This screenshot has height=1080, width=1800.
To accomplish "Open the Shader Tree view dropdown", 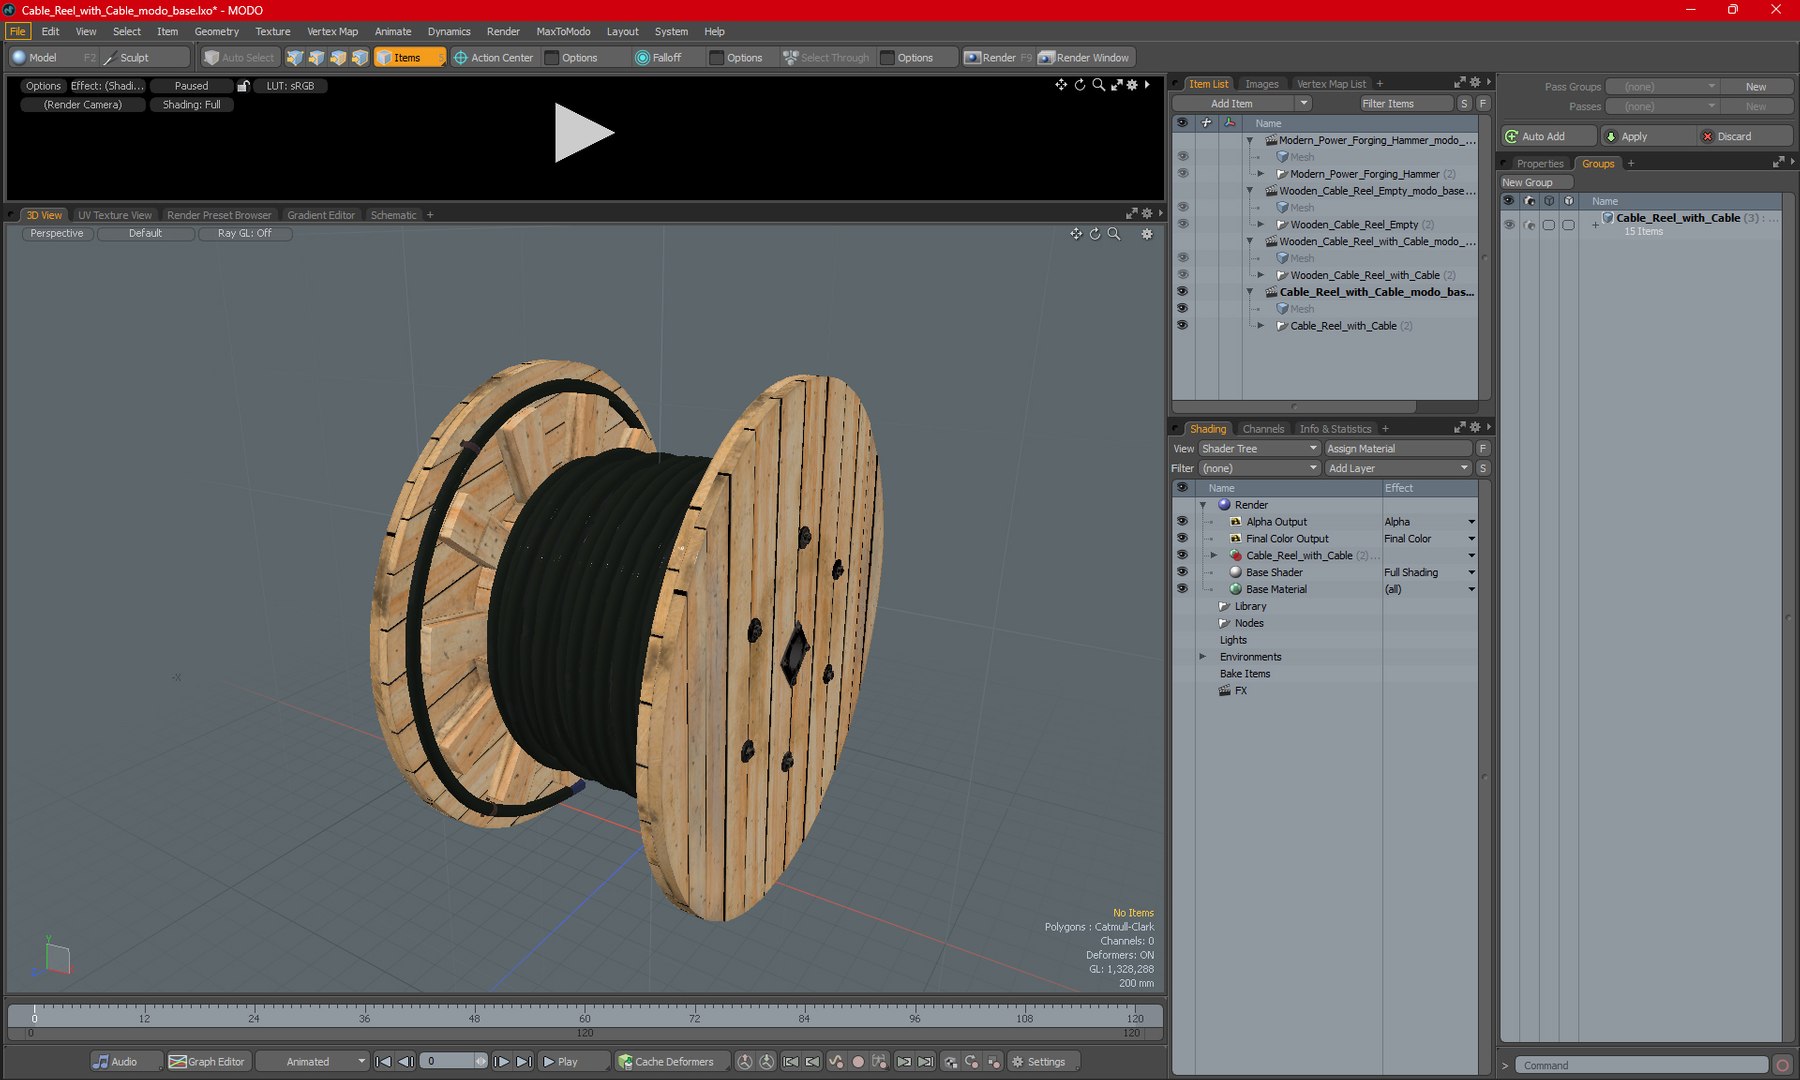I will [x=1259, y=449].
